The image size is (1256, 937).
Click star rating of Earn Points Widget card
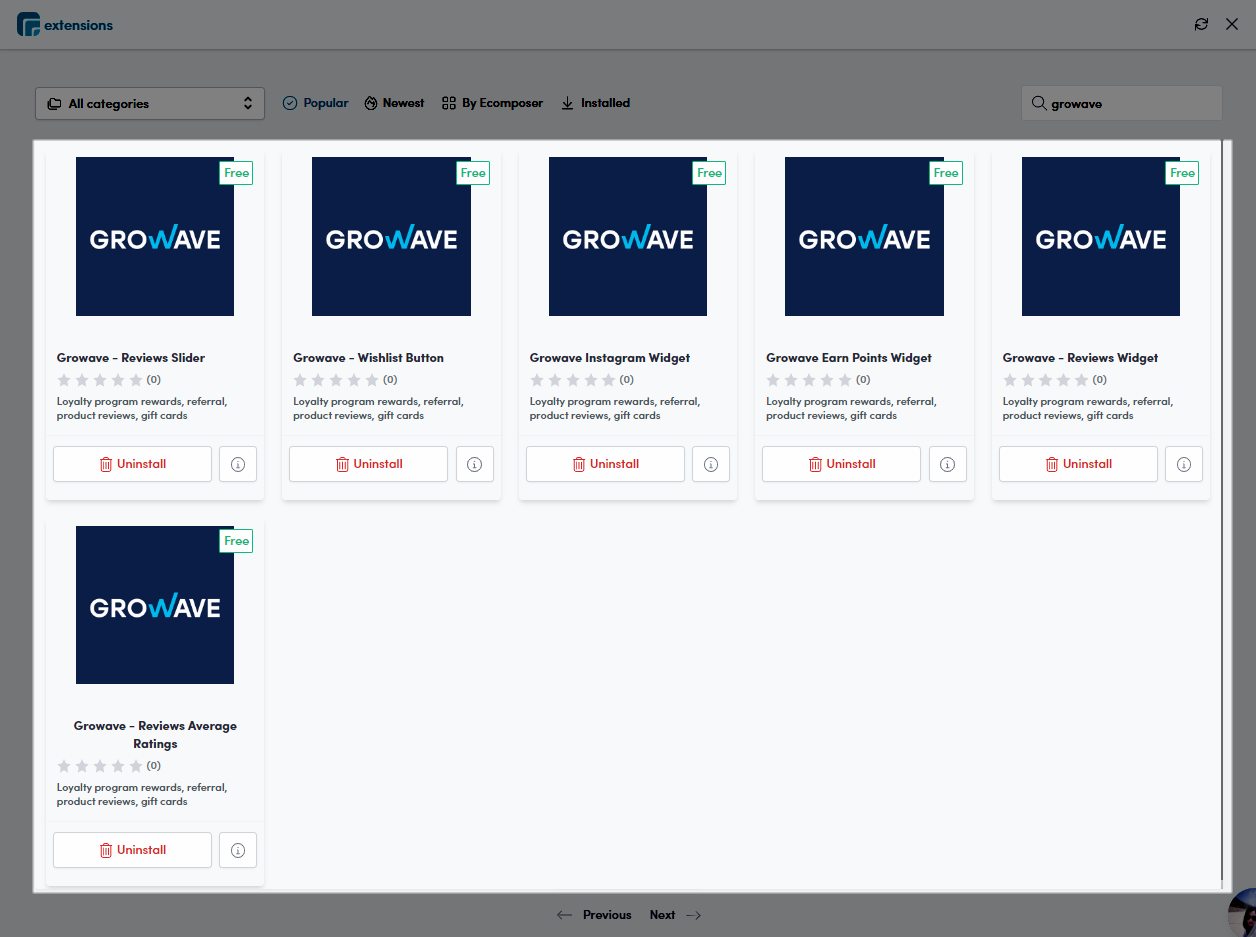(809, 380)
